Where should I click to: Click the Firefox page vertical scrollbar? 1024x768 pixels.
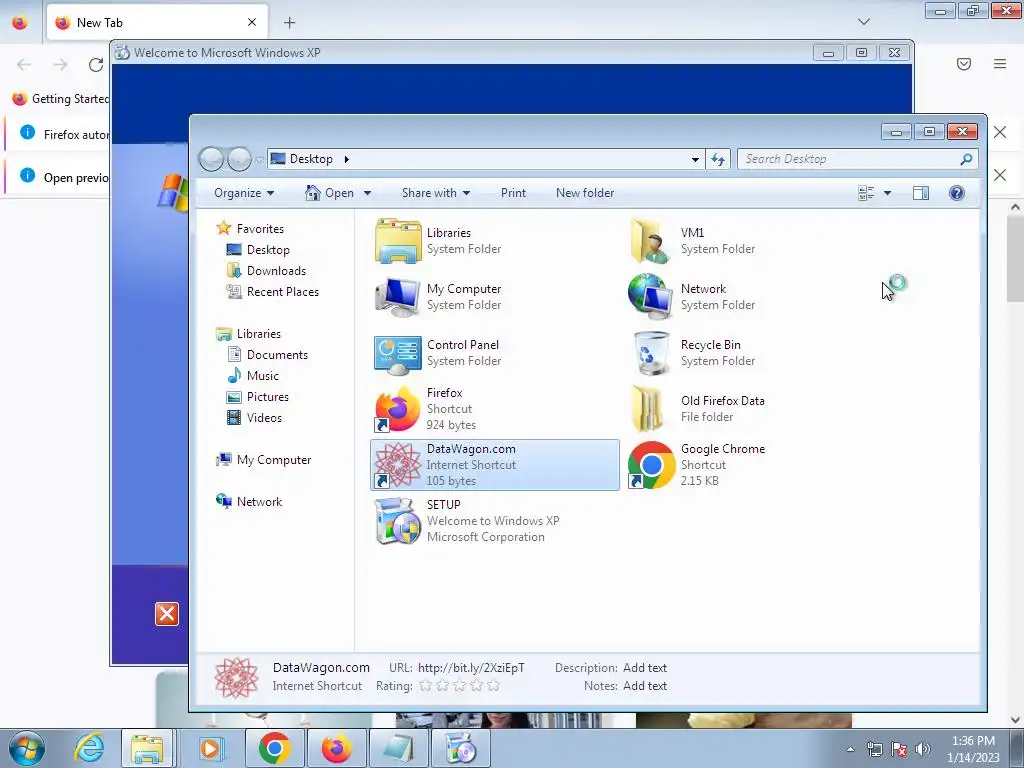point(1016,261)
